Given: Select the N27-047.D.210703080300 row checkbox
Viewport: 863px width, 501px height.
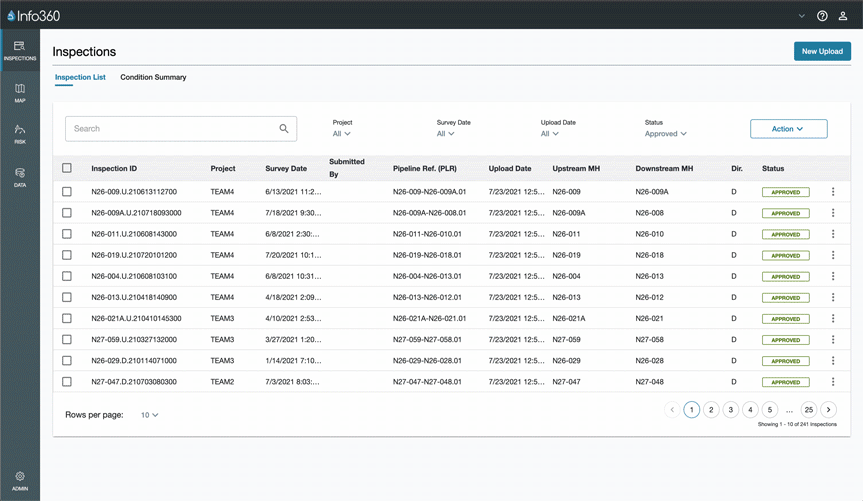Looking at the screenshot, I should [x=67, y=382].
